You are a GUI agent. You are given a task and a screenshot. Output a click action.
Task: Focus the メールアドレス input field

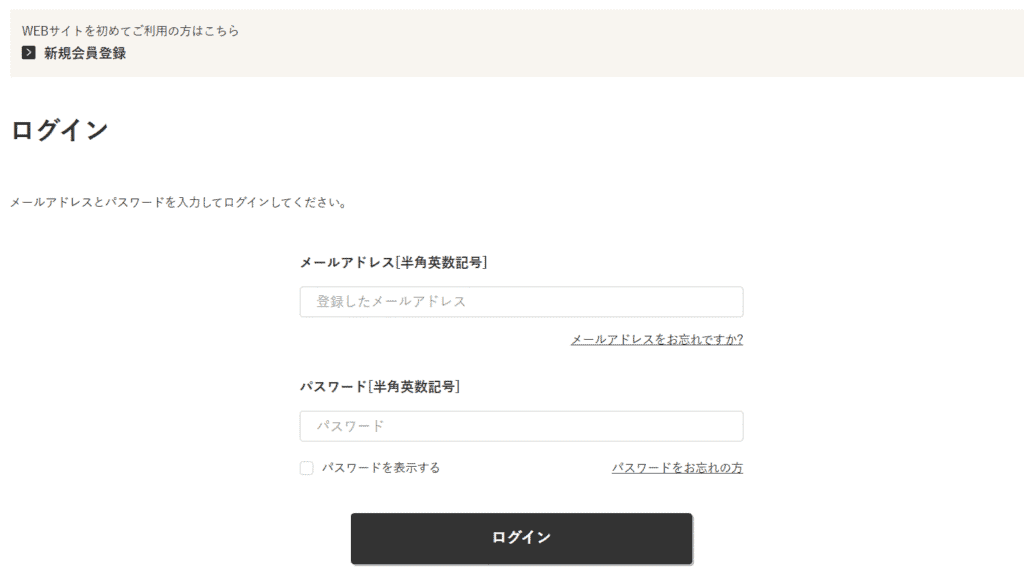pos(521,302)
